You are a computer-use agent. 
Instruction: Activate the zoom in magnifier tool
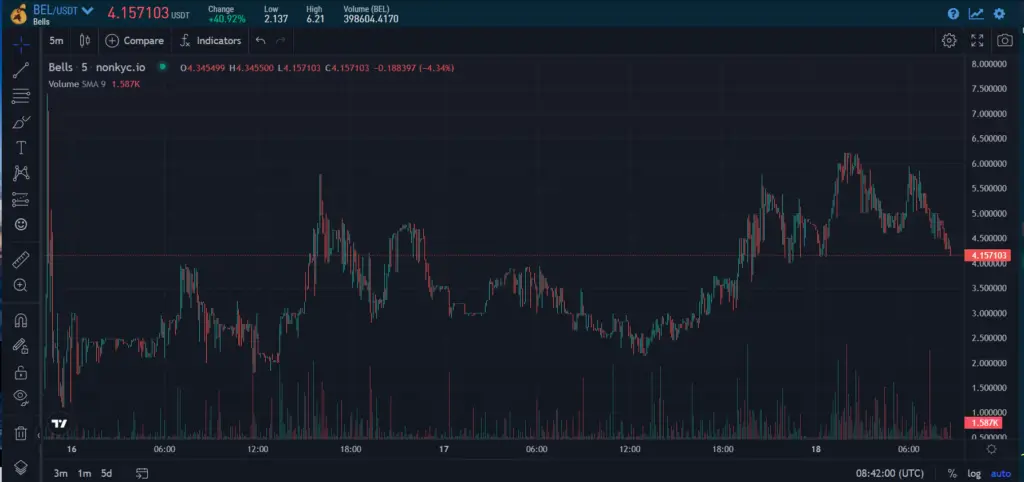pos(21,285)
